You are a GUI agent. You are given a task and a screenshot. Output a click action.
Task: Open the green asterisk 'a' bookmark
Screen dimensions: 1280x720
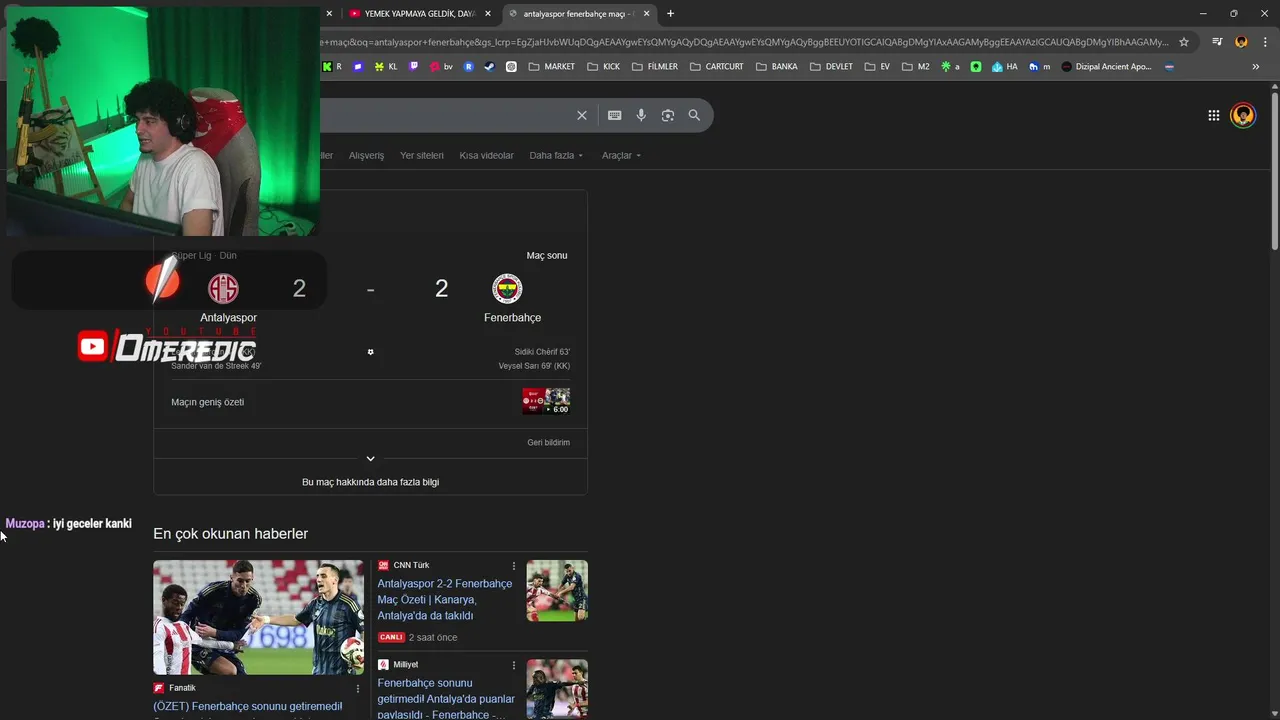(x=950, y=67)
